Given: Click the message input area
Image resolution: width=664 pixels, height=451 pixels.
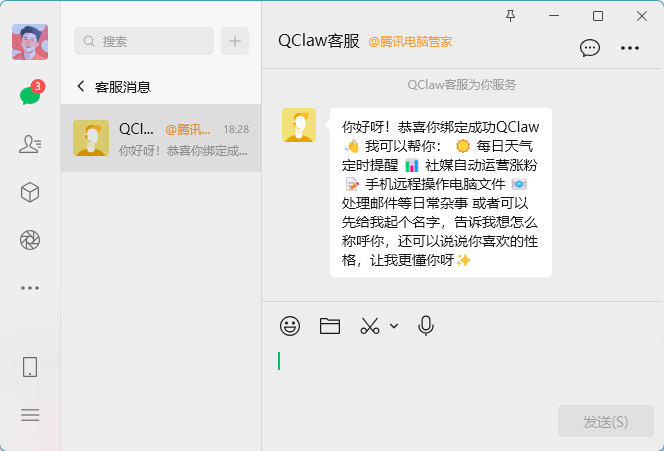Looking at the screenshot, I should pyautogui.click(x=462, y=373).
